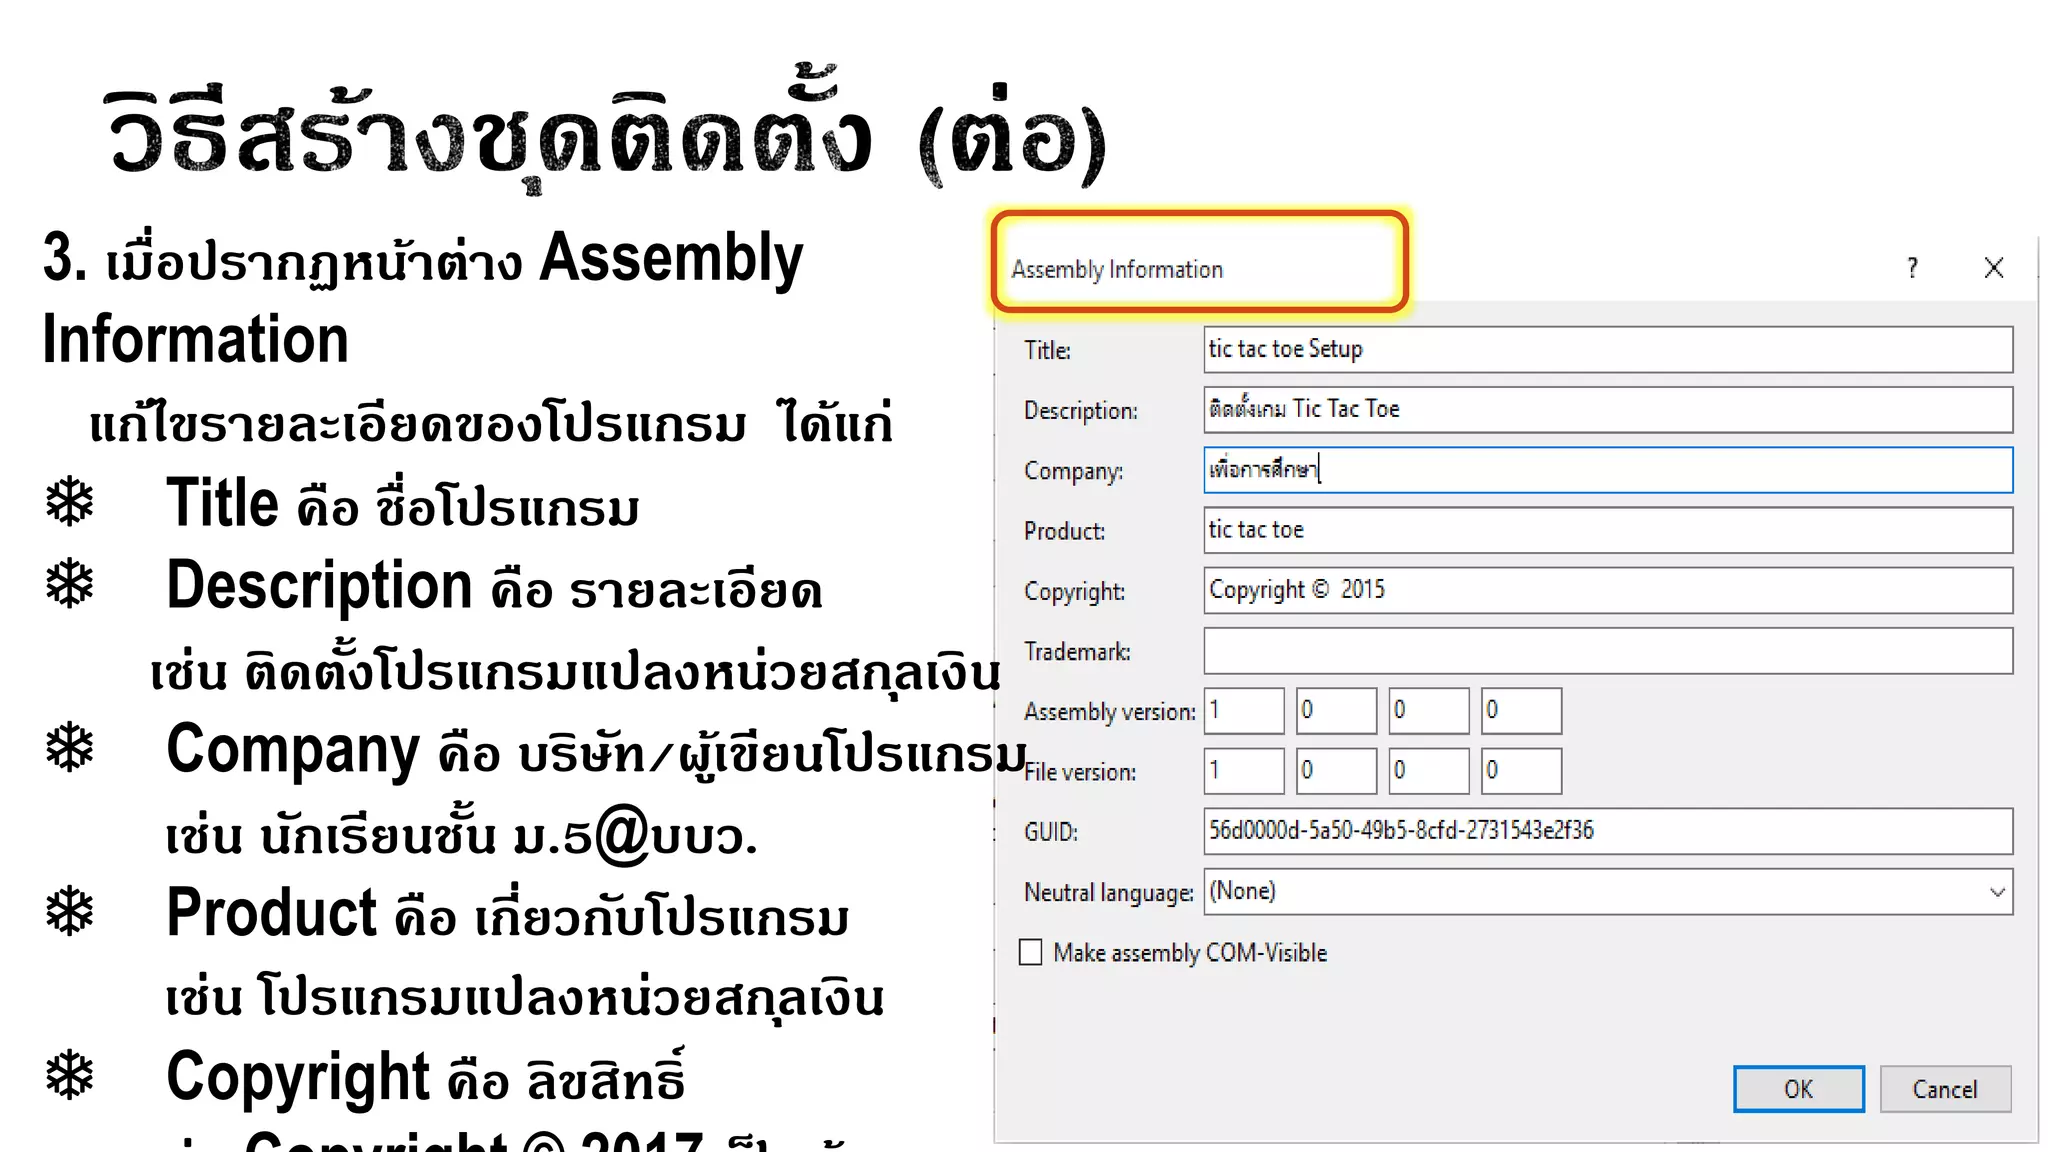Click Assembly version third number box
The width and height of the screenshot is (2048, 1152).
click(x=1429, y=711)
